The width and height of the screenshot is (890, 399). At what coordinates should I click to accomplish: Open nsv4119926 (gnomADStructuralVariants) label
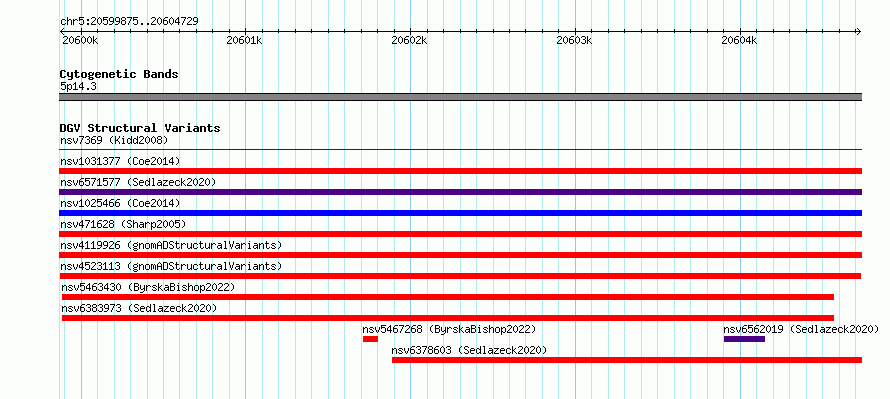[x=171, y=245]
